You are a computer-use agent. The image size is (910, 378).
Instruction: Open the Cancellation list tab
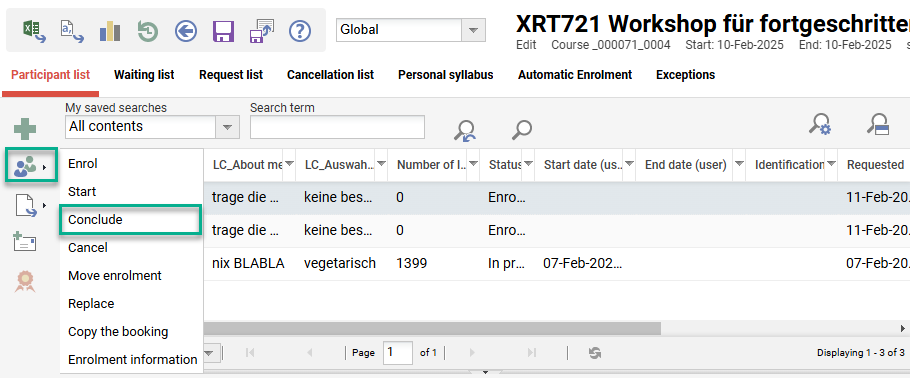pyautogui.click(x=330, y=75)
